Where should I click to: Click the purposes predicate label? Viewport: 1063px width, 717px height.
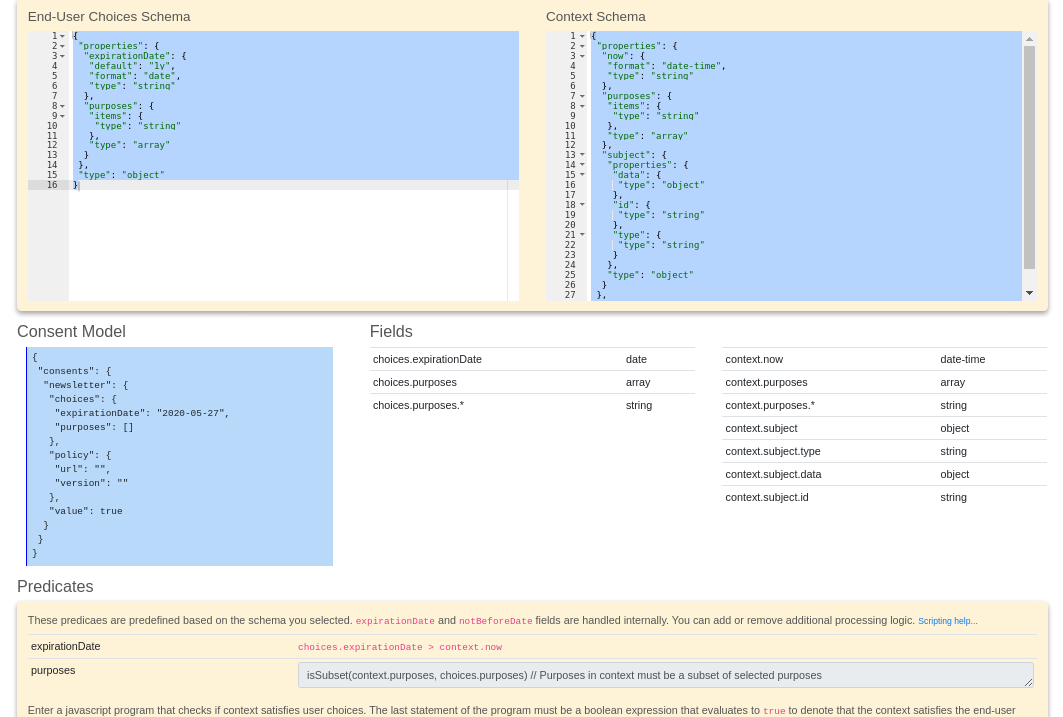[x=53, y=670]
